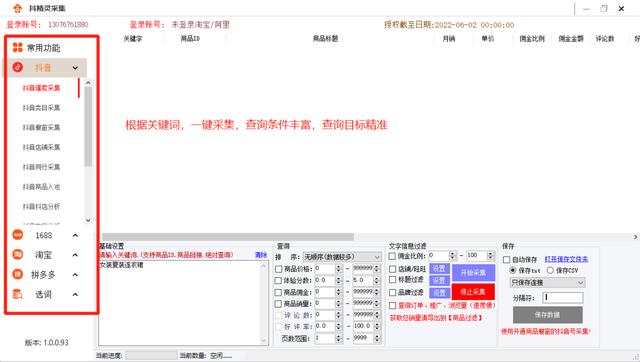640x362 pixels.
Task: Click the horizontal scrollbar under results table
Action: [x=228, y=237]
